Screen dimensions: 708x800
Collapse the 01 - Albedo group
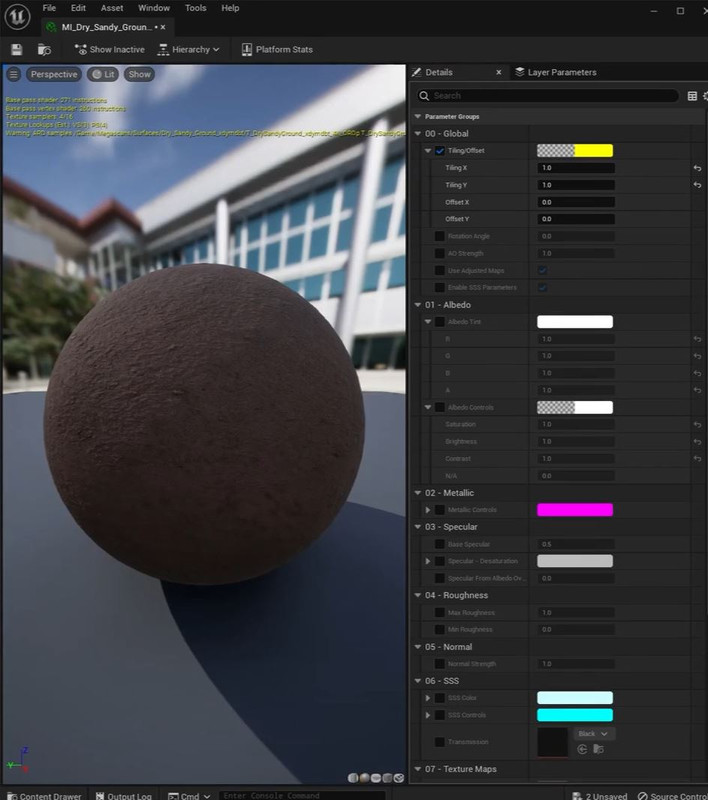418,305
